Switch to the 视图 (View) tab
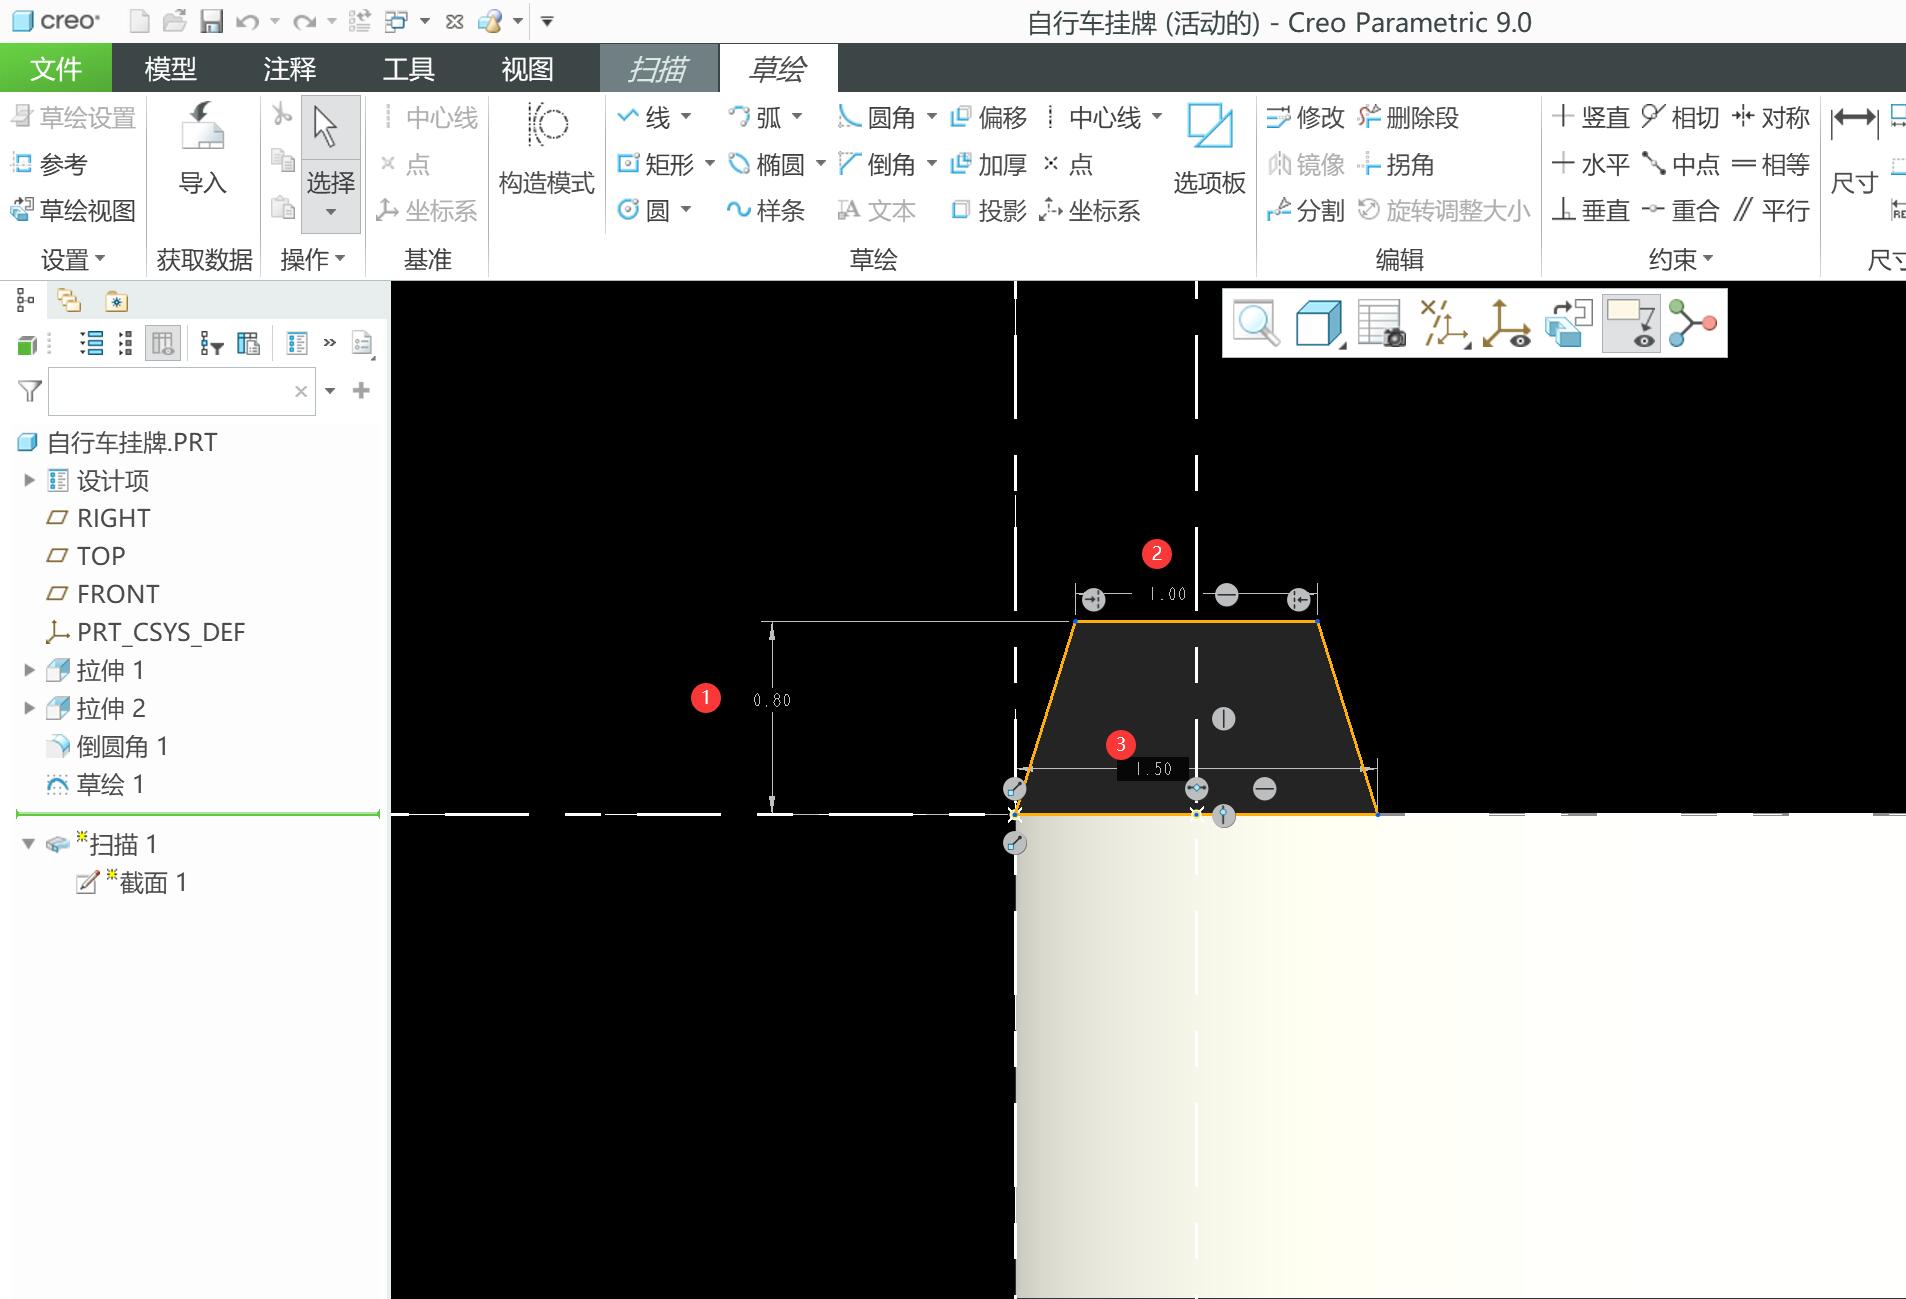This screenshot has height=1299, width=1906. coord(527,68)
